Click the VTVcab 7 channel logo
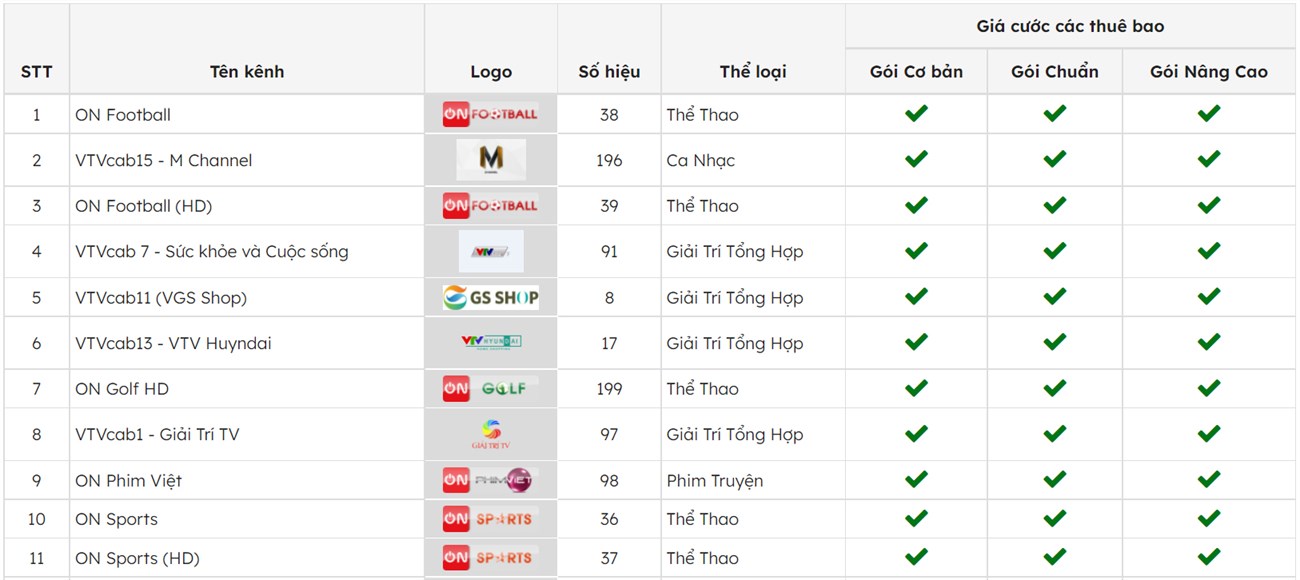 click(x=491, y=251)
